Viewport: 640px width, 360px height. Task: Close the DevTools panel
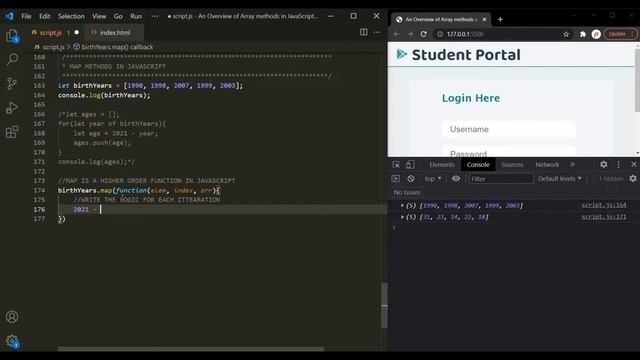(633, 164)
